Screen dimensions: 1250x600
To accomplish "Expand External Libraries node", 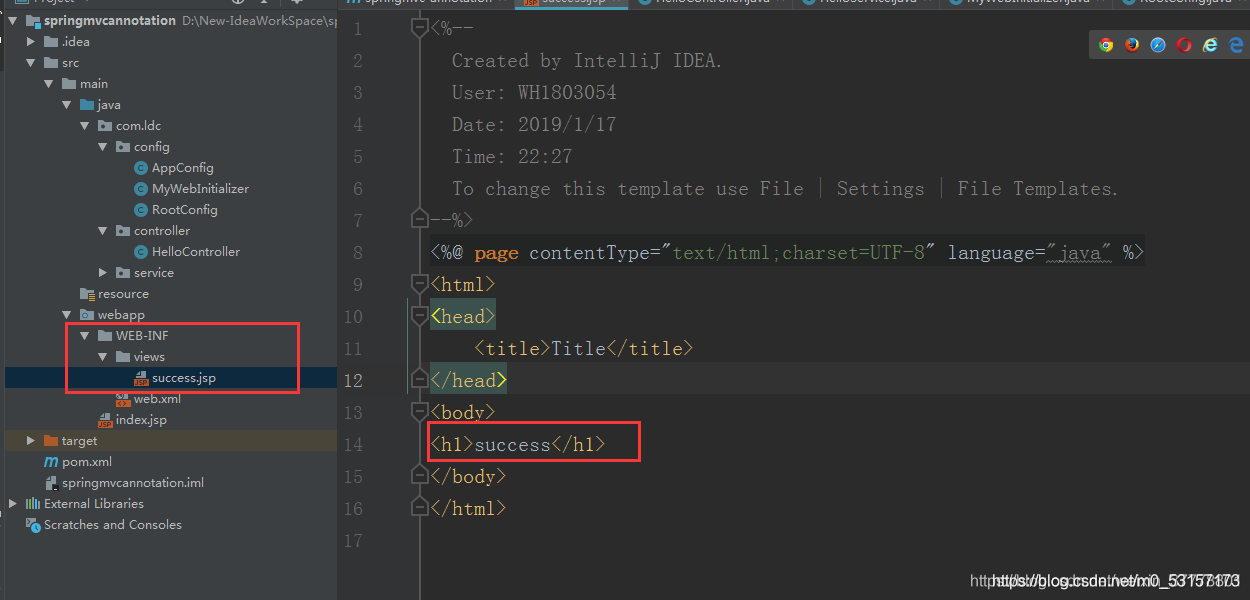I will point(12,504).
